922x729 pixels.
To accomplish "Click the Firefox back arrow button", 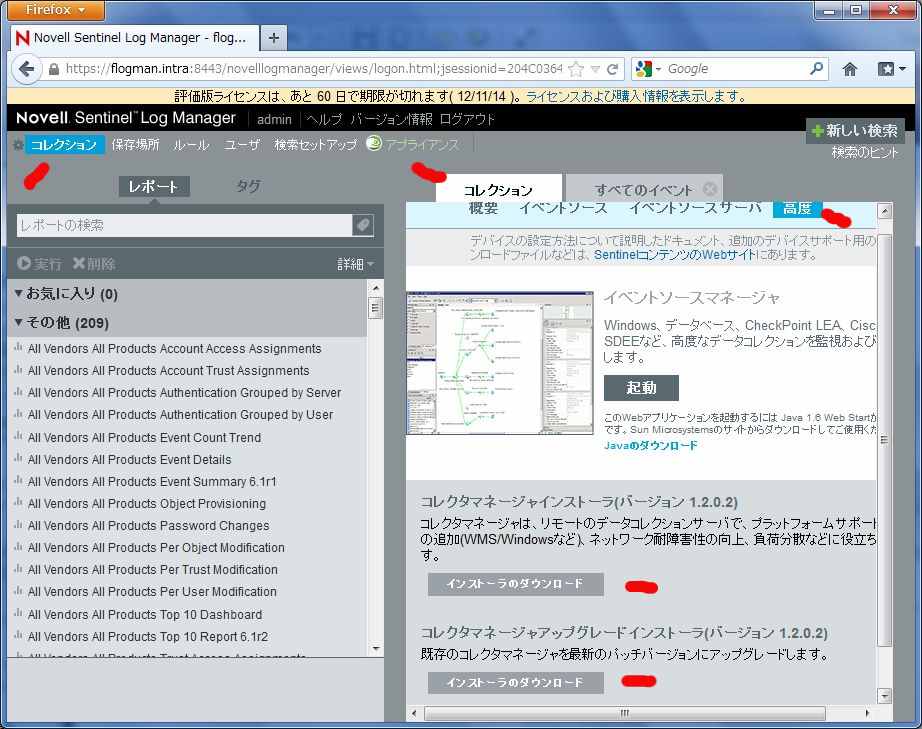I will click(x=26, y=69).
